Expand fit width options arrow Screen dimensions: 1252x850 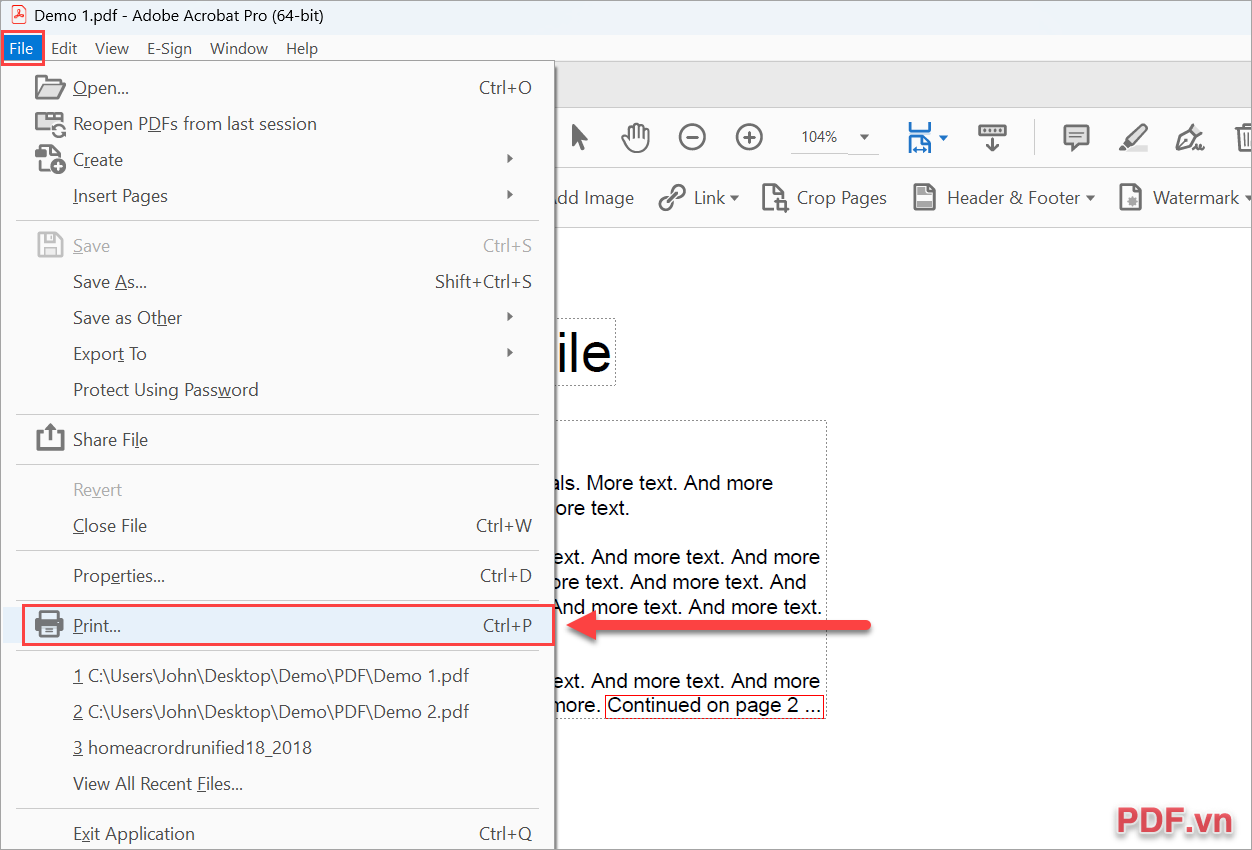tap(943, 138)
